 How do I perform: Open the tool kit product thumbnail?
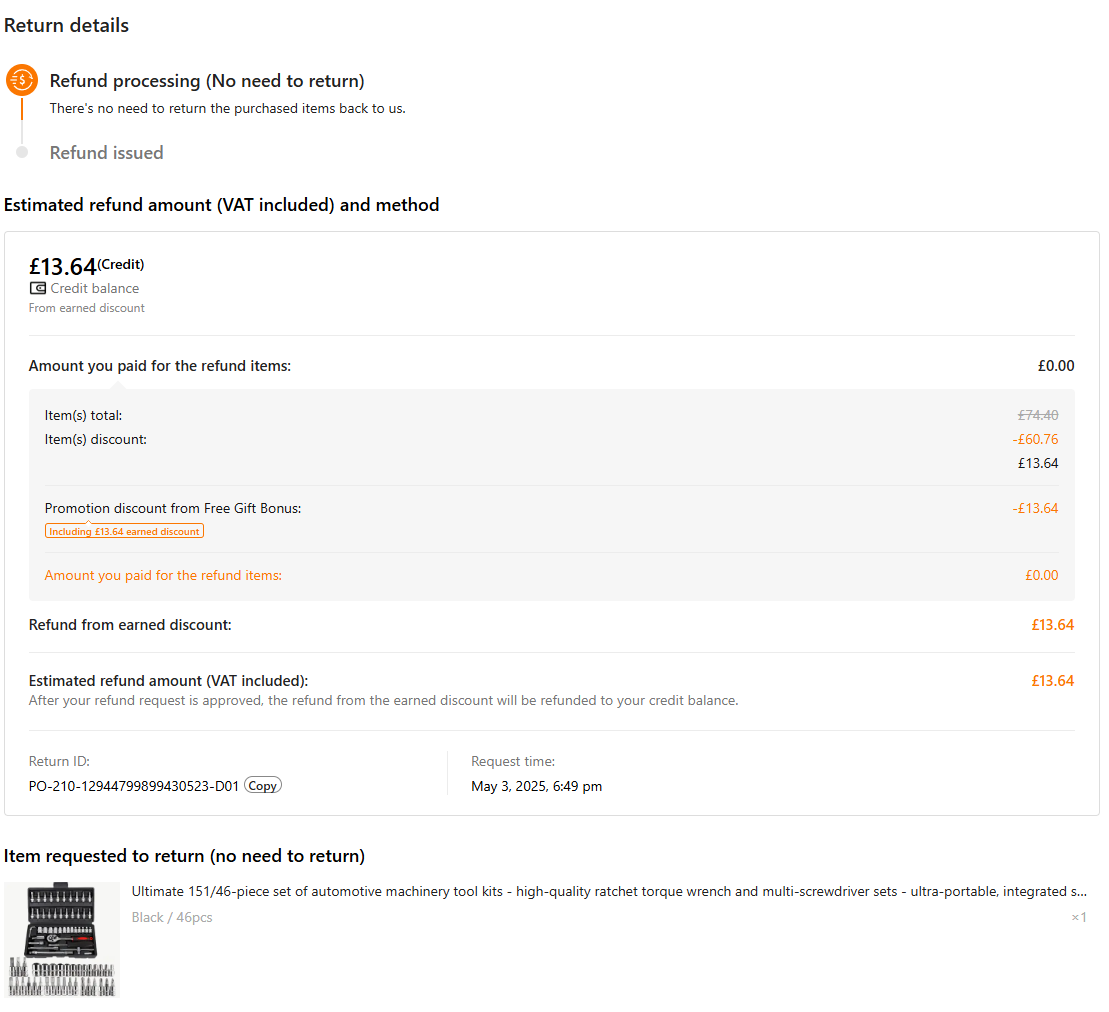[x=62, y=939]
